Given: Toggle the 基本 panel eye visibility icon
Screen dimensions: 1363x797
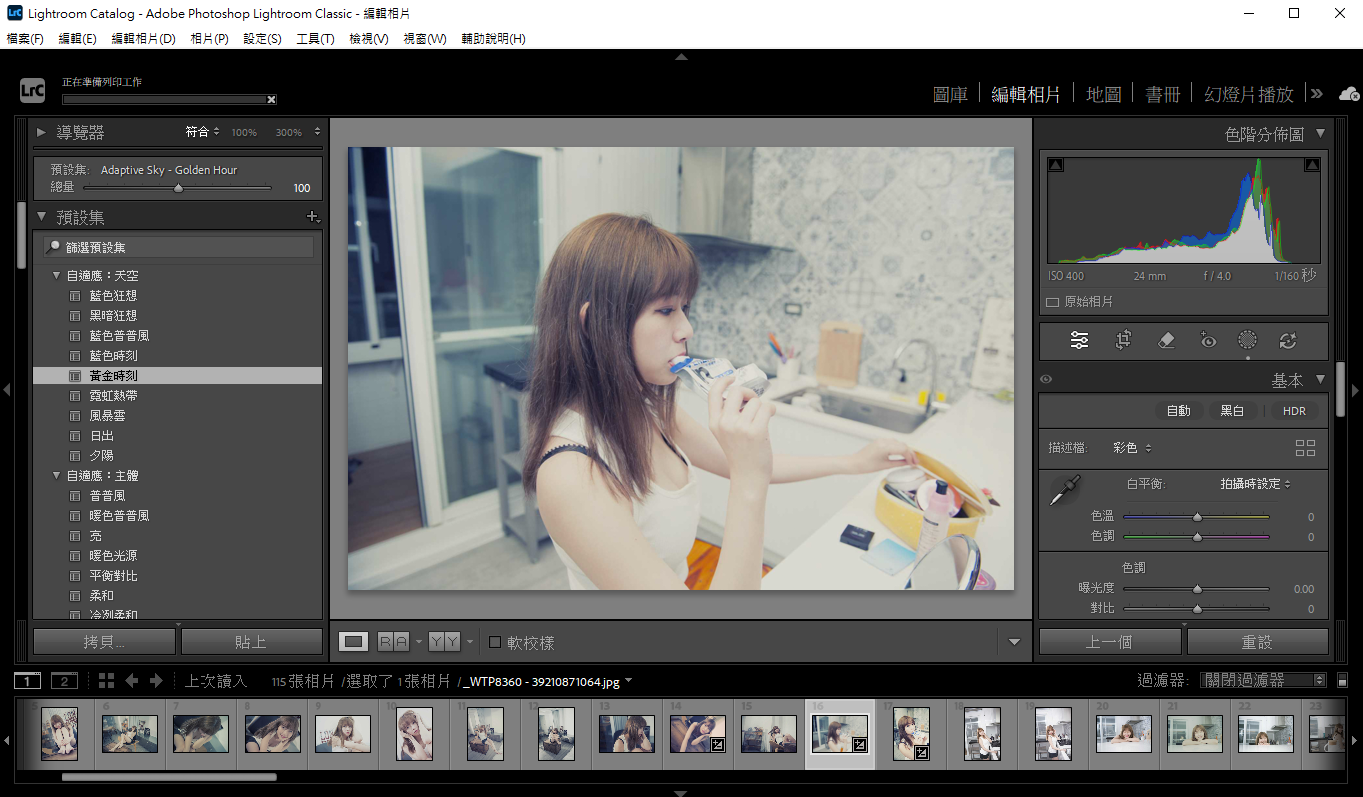Looking at the screenshot, I should pyautogui.click(x=1047, y=380).
